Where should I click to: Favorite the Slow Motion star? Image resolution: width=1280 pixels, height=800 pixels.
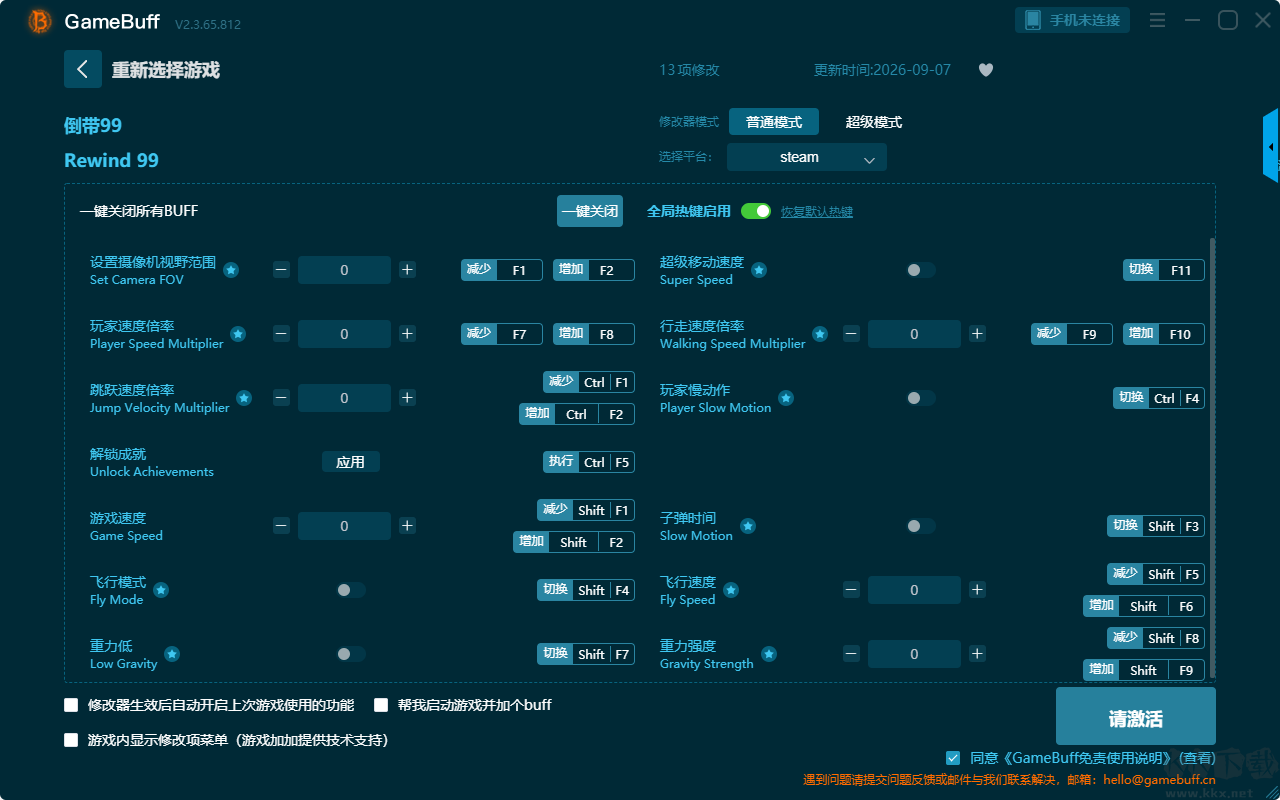(x=748, y=526)
